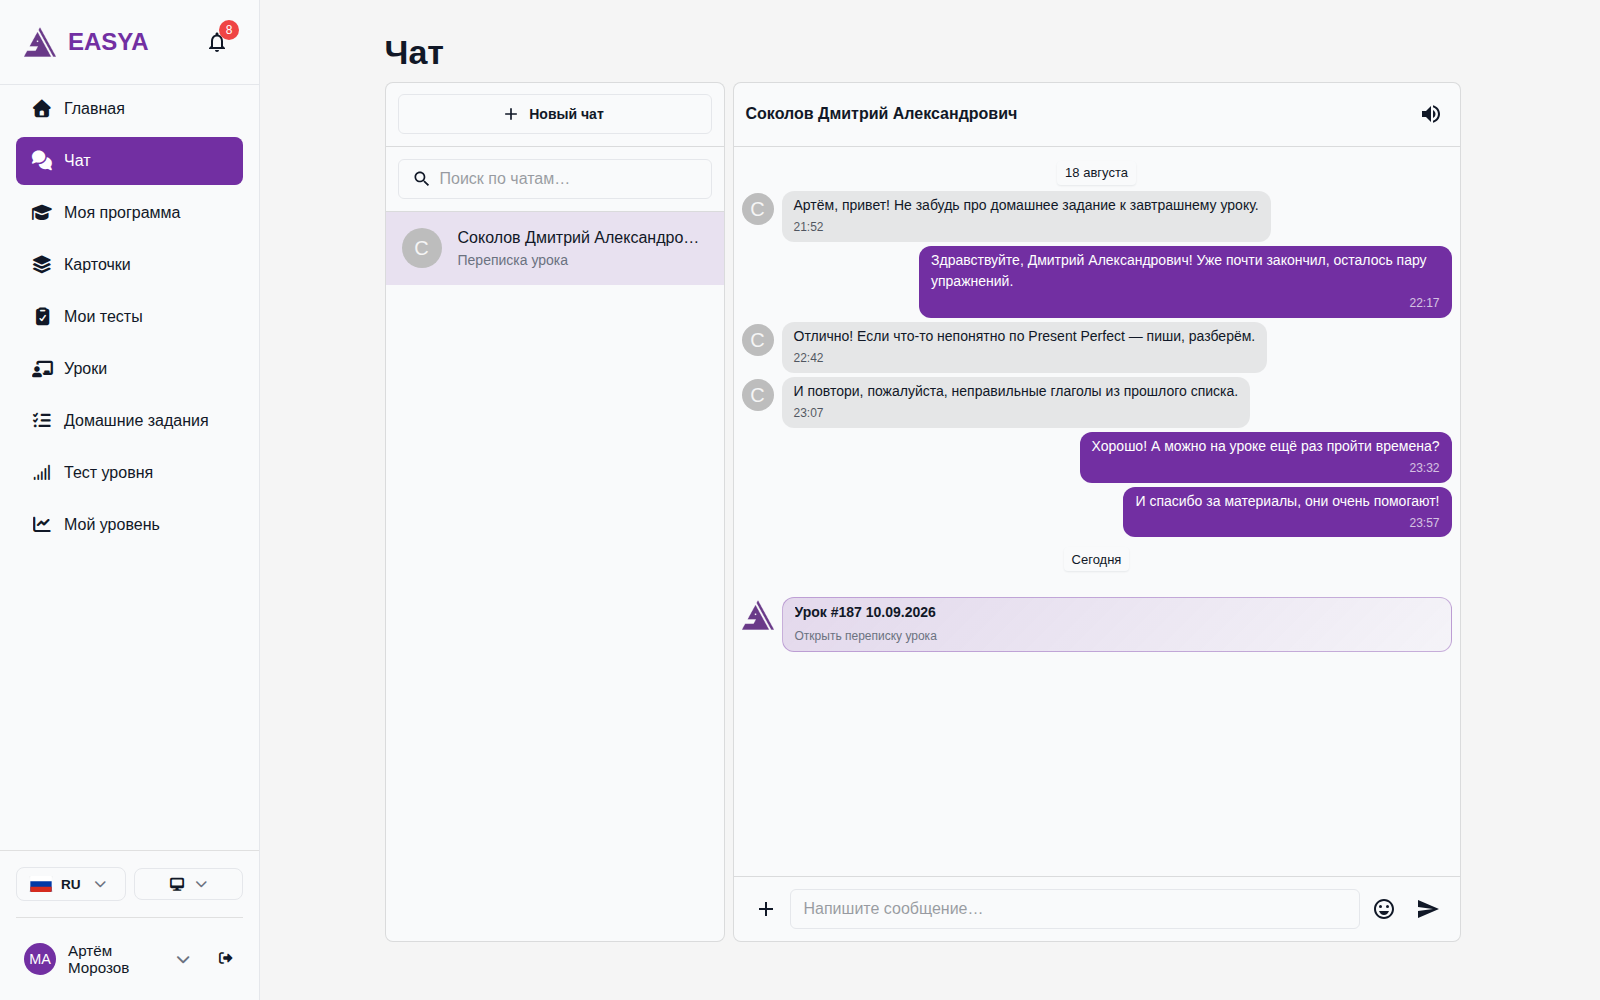Screen dimensions: 1600x1000
Task: Click the home icon next to Главная
Action: click(x=42, y=109)
